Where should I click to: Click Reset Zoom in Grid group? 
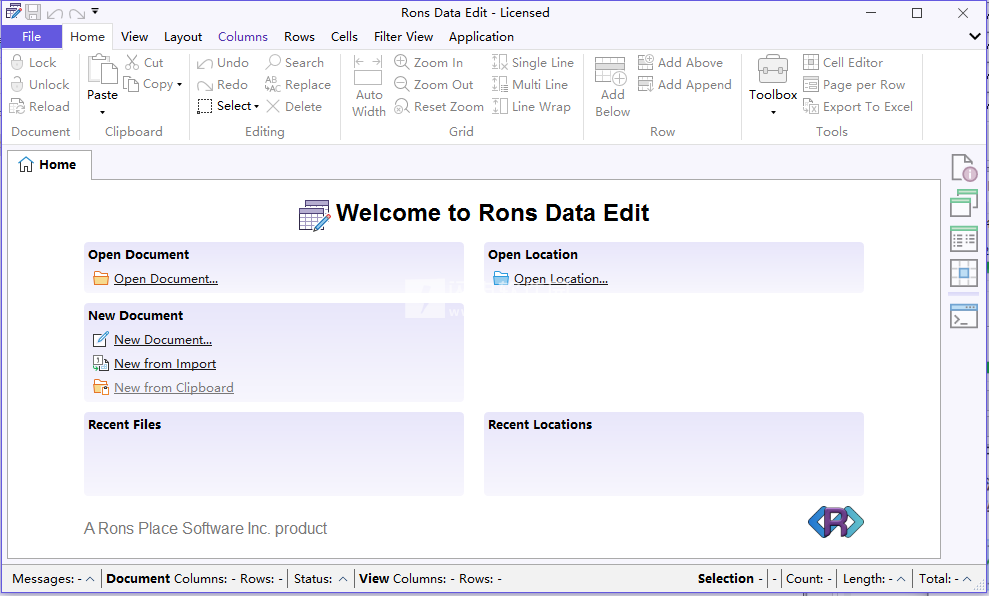click(x=439, y=107)
